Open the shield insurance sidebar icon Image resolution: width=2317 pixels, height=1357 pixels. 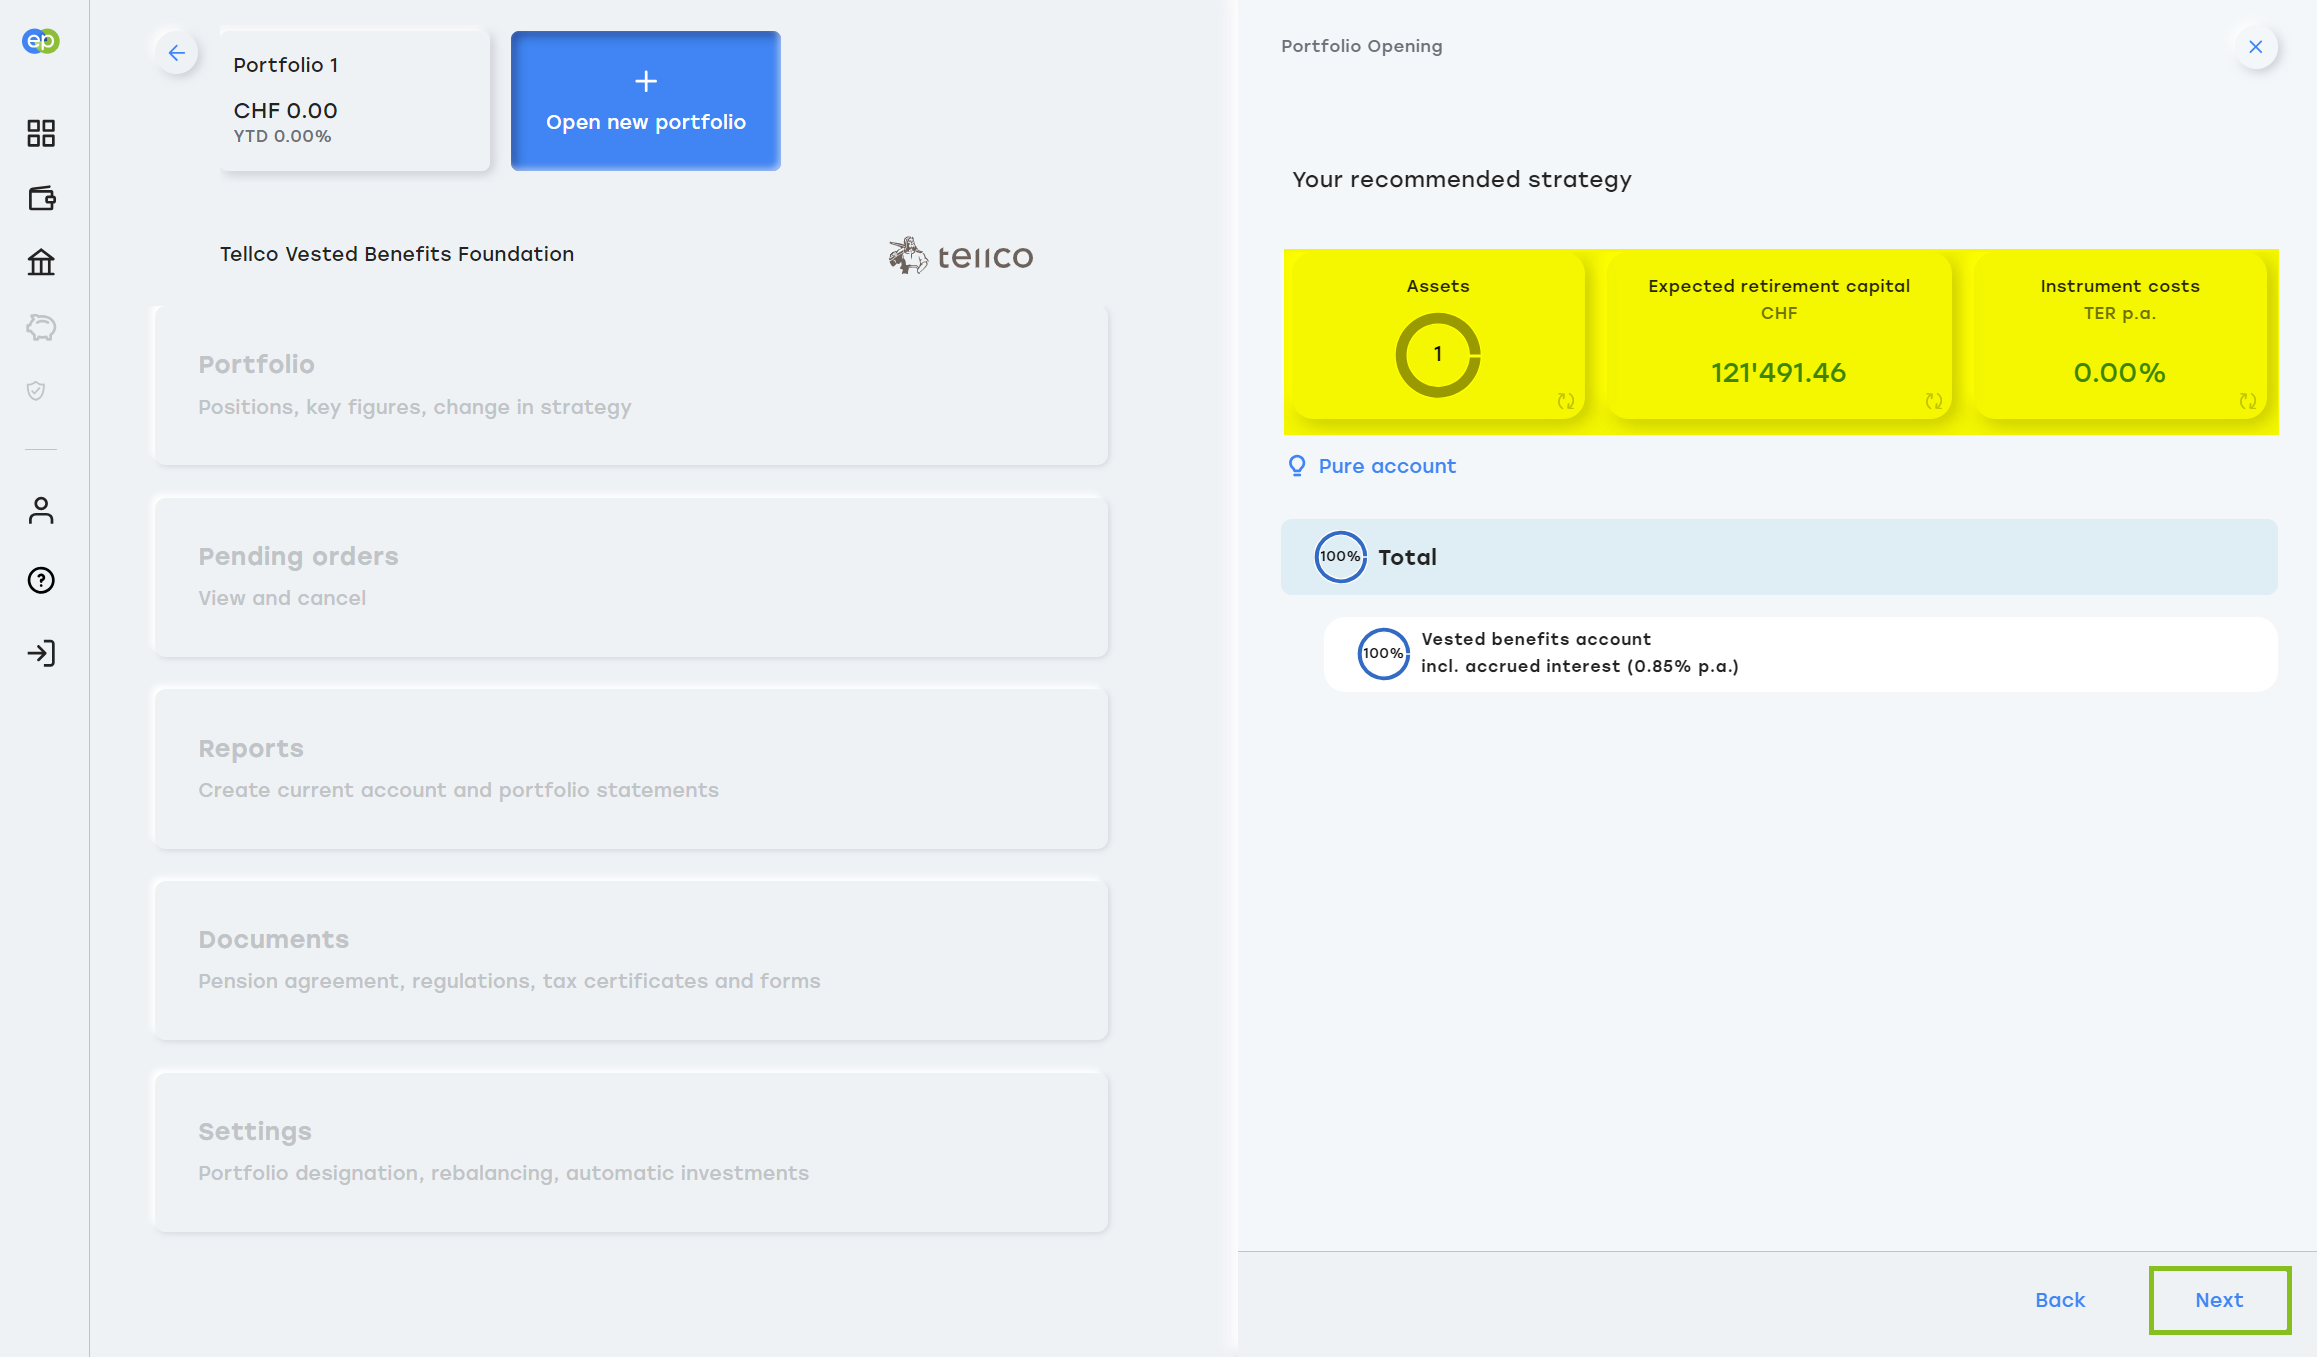36,391
